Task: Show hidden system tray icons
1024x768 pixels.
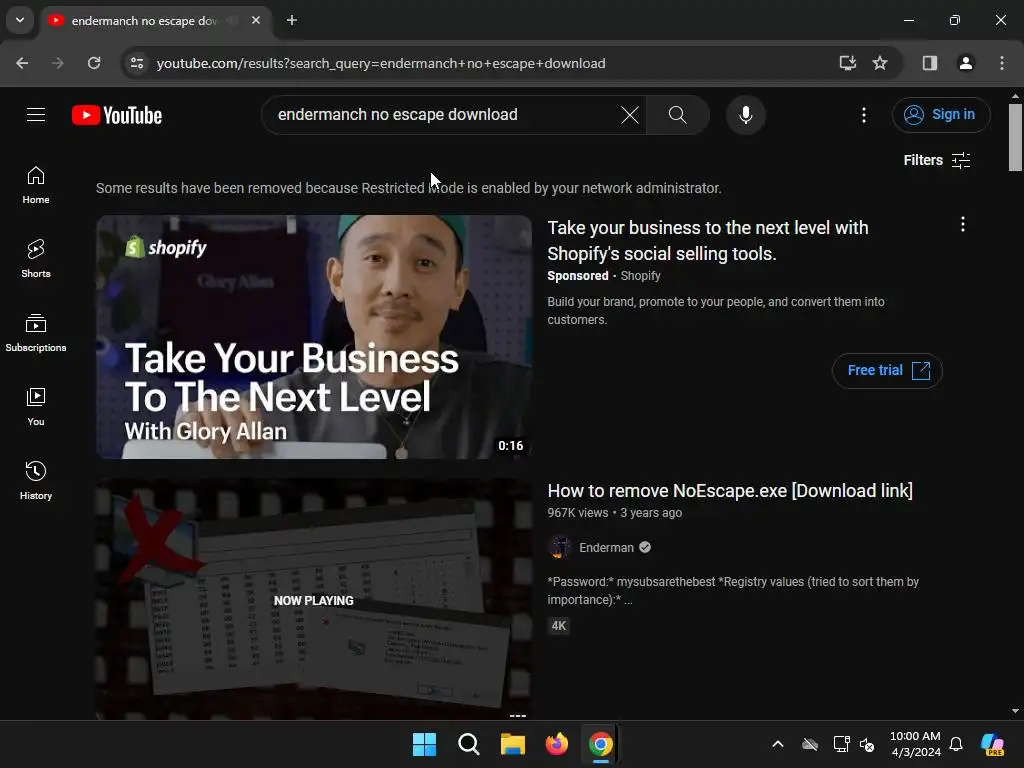Action: [777, 744]
